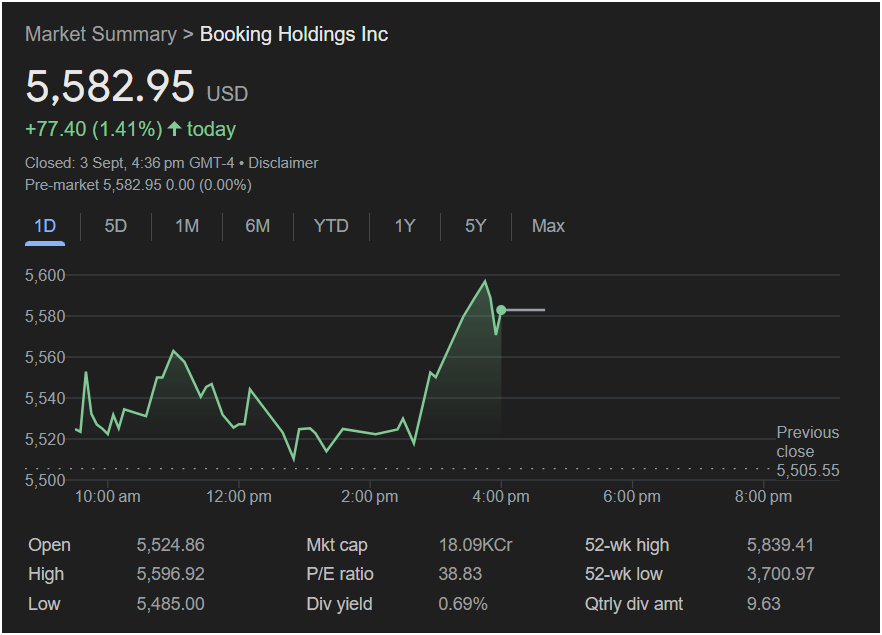Viewport: 882px width, 635px height.
Task: Click the USD currency label
Action: [227, 94]
